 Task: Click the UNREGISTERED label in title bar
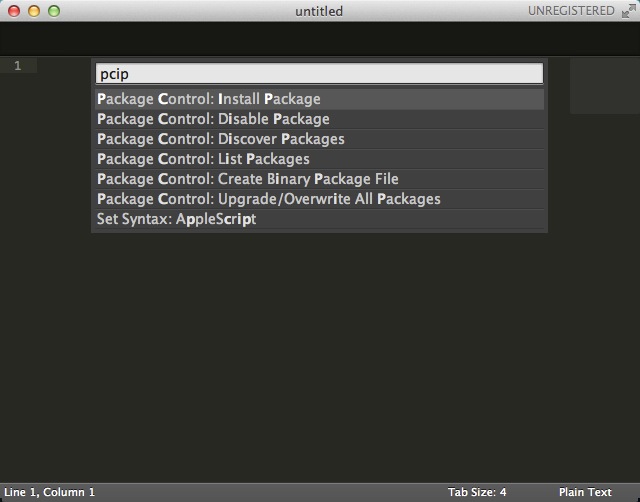571,11
